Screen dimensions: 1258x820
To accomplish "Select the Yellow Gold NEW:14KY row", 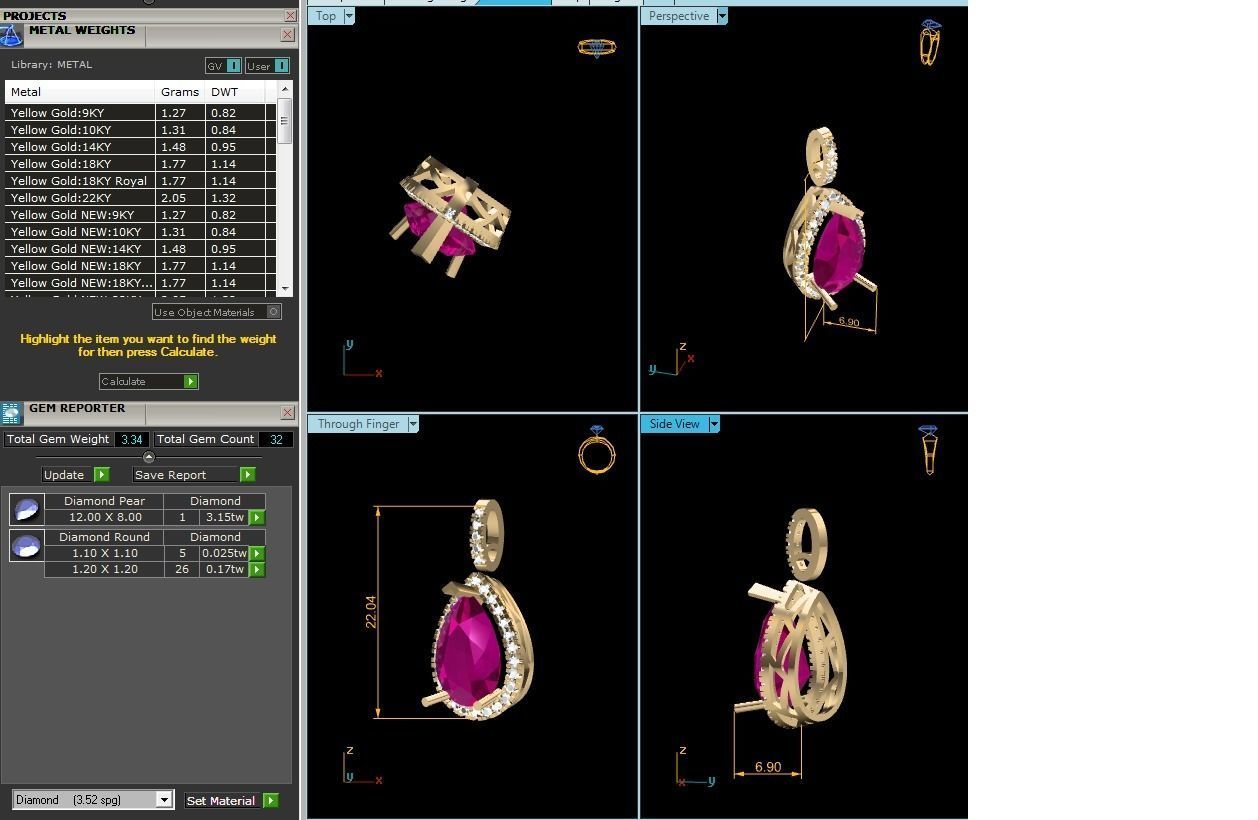I will (140, 249).
